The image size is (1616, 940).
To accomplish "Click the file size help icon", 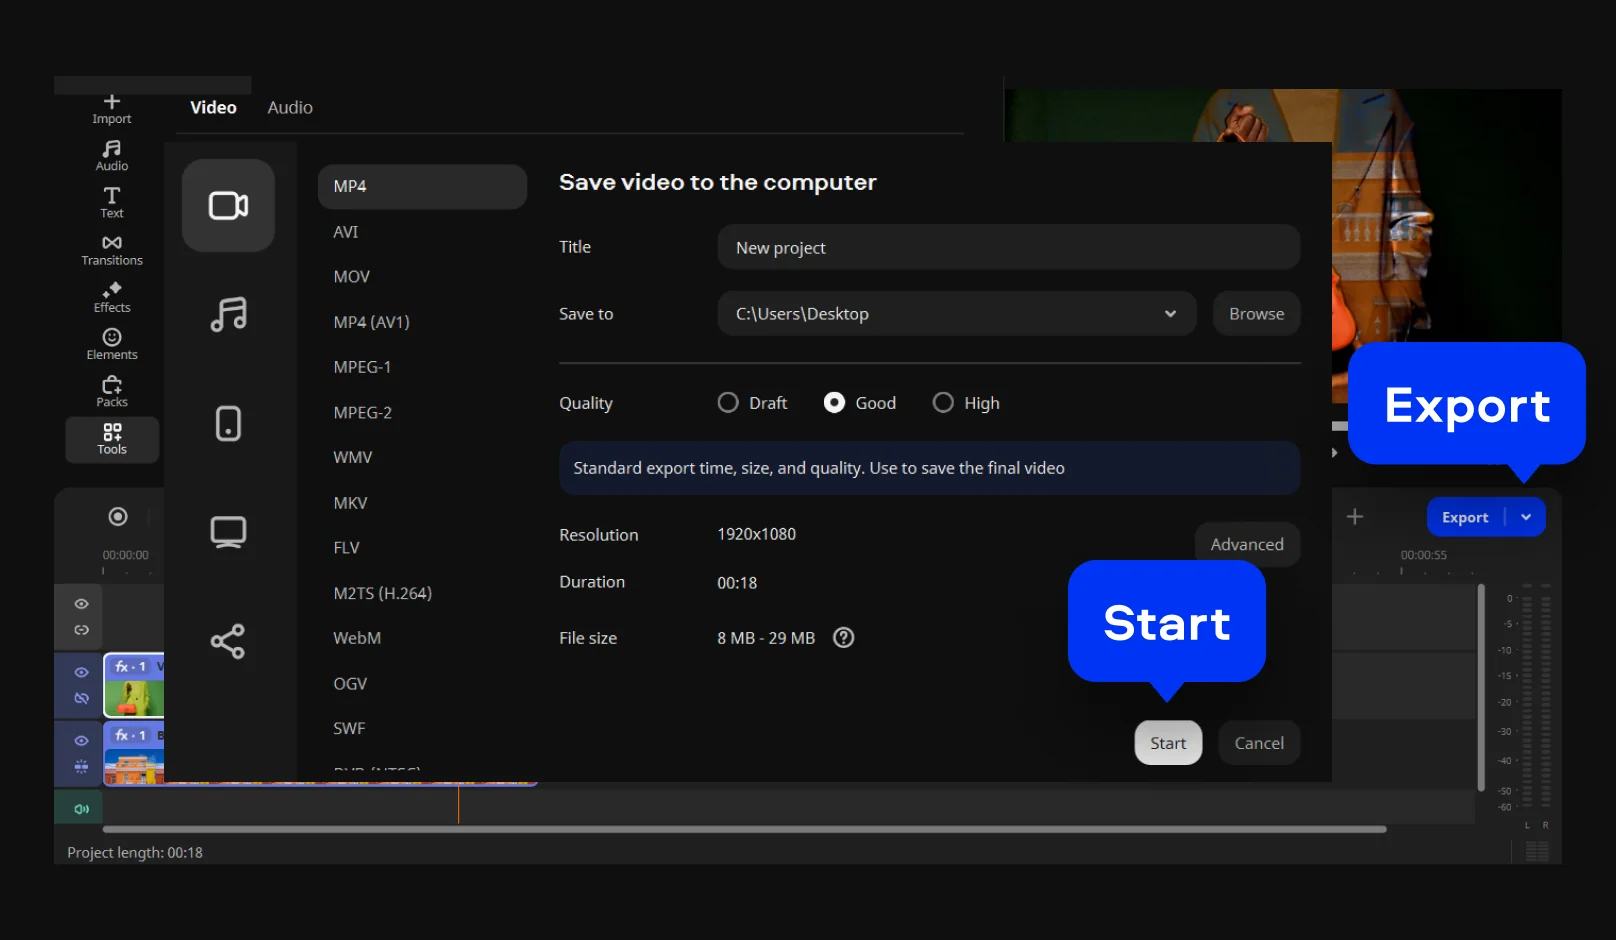I will click(x=844, y=638).
